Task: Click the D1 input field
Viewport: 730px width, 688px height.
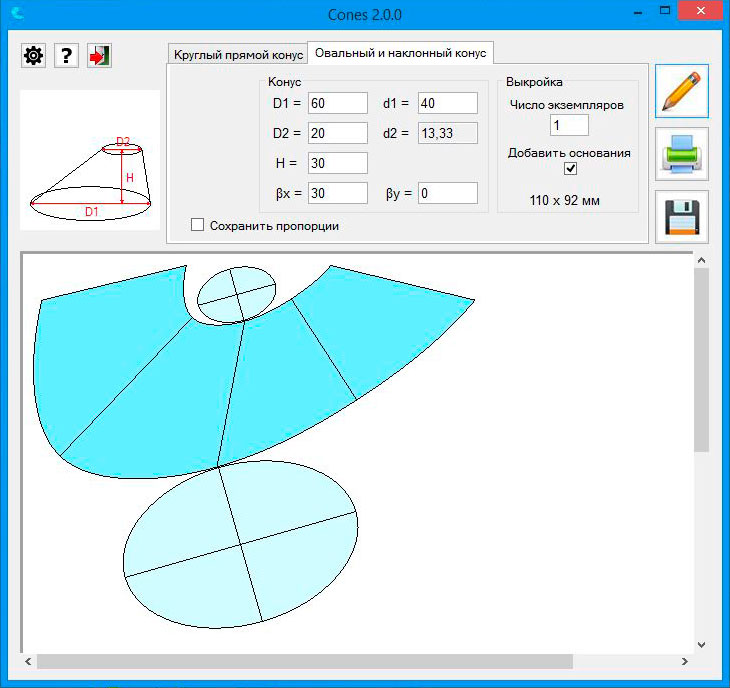Action: 338,103
